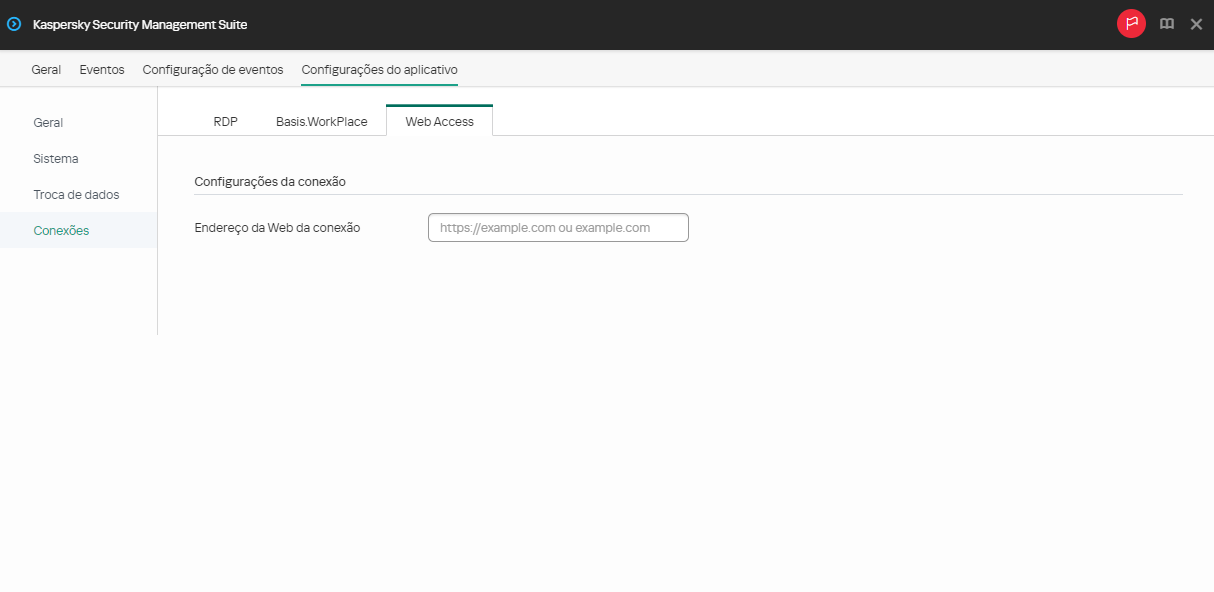
Task: Select Conexões in the sidebar
Action: coord(61,230)
